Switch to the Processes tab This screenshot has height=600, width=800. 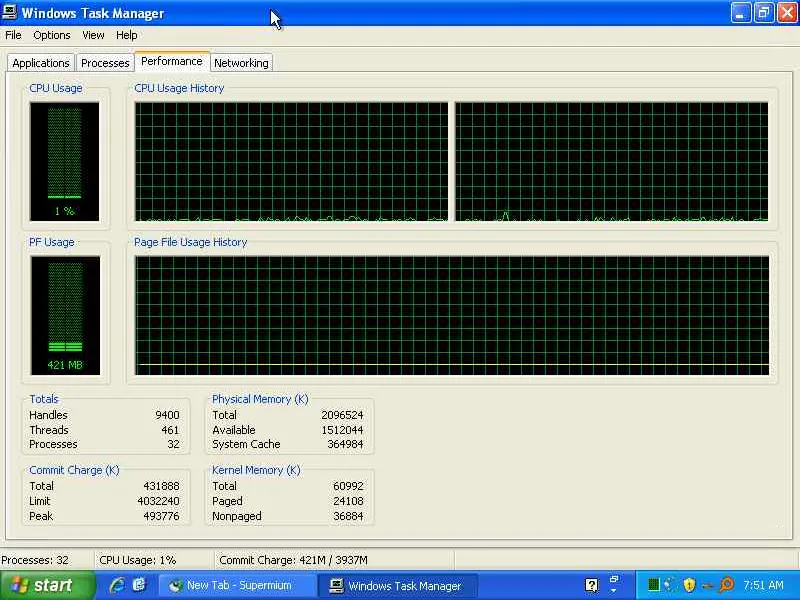click(105, 63)
